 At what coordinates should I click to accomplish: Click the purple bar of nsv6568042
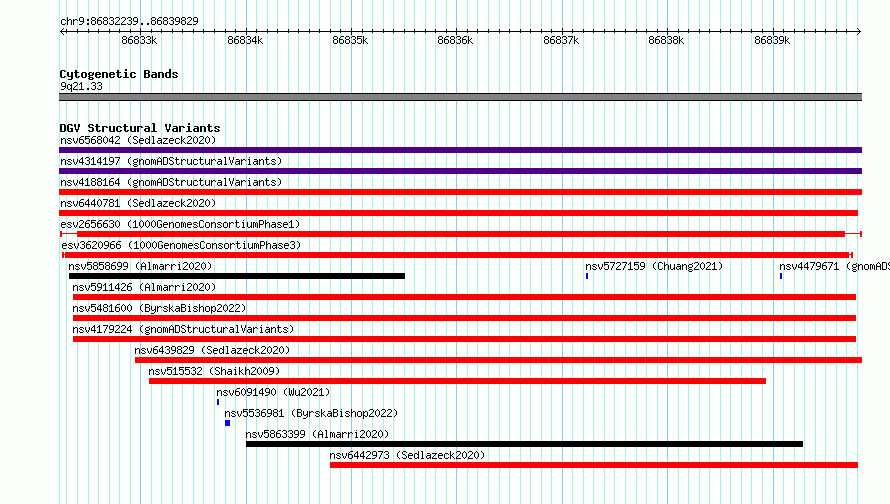(460, 150)
